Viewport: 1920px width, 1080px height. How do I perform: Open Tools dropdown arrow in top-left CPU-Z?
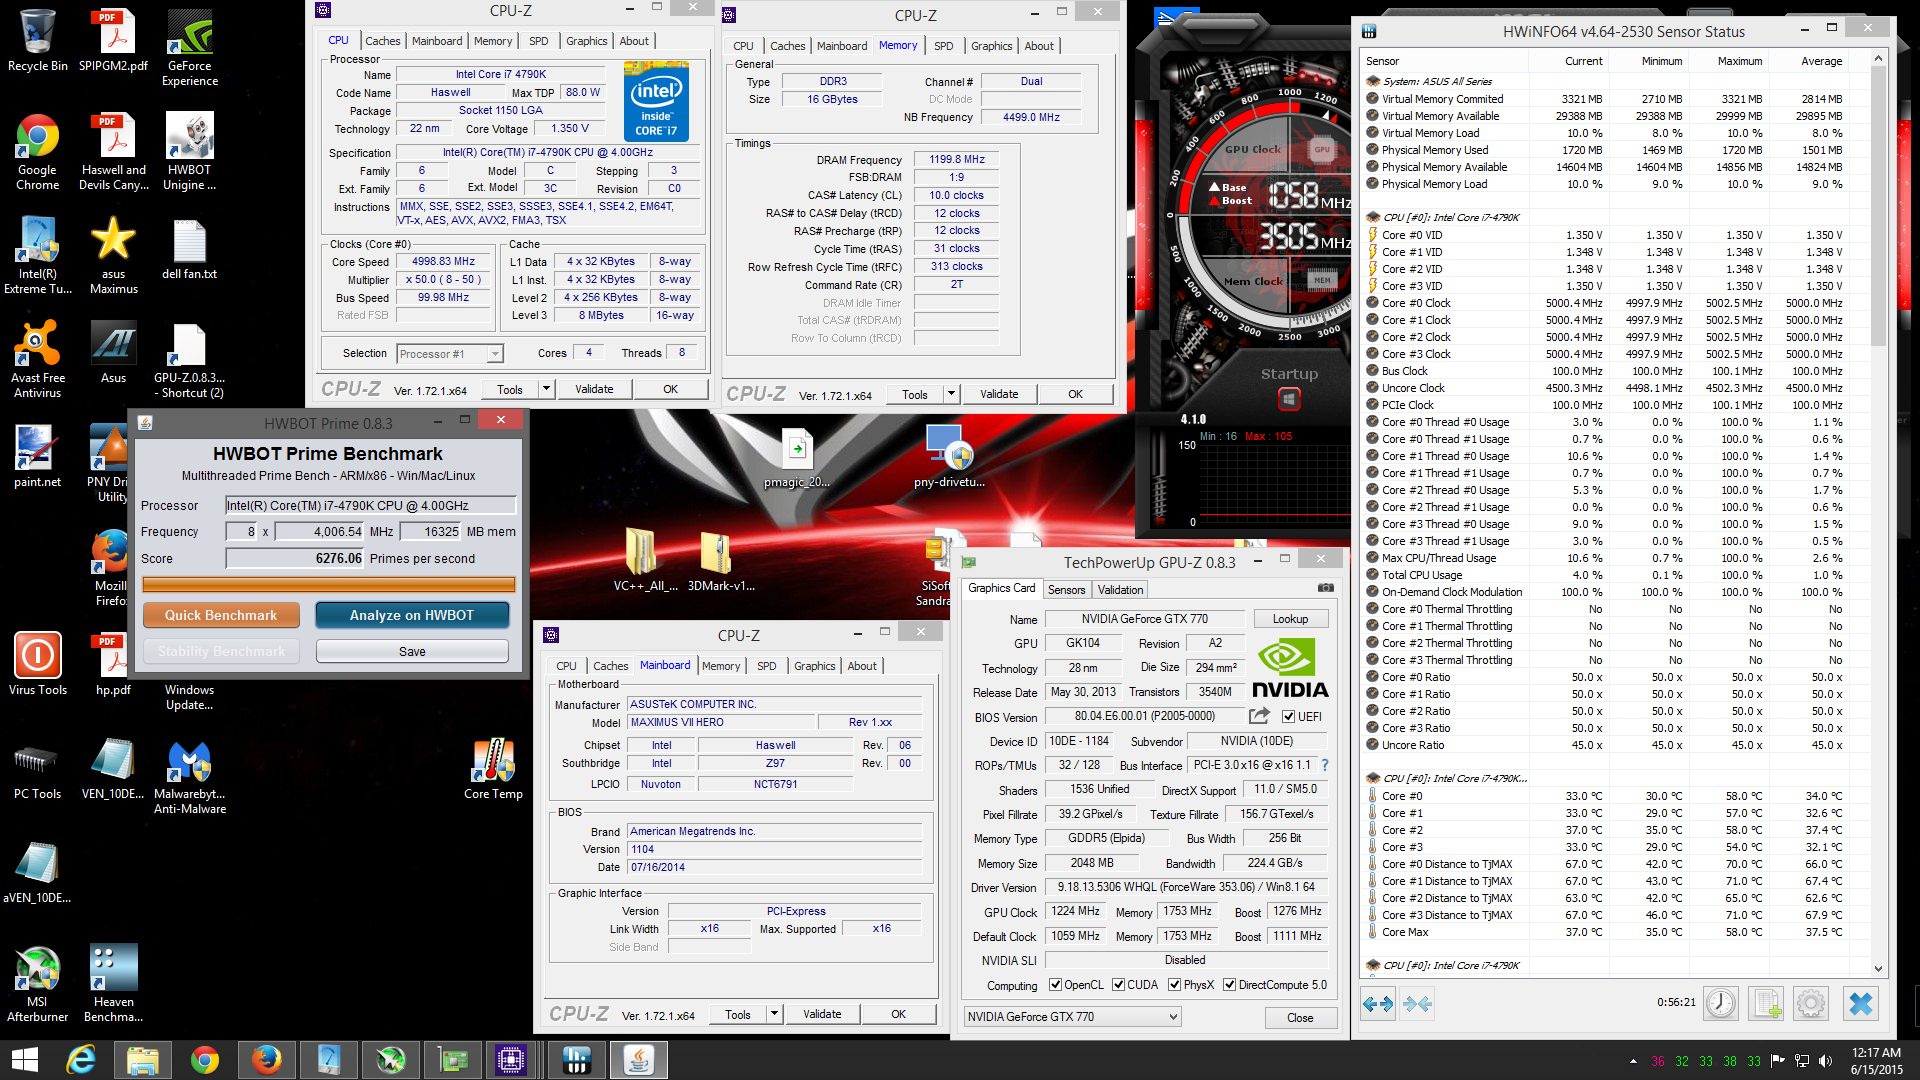[546, 390]
